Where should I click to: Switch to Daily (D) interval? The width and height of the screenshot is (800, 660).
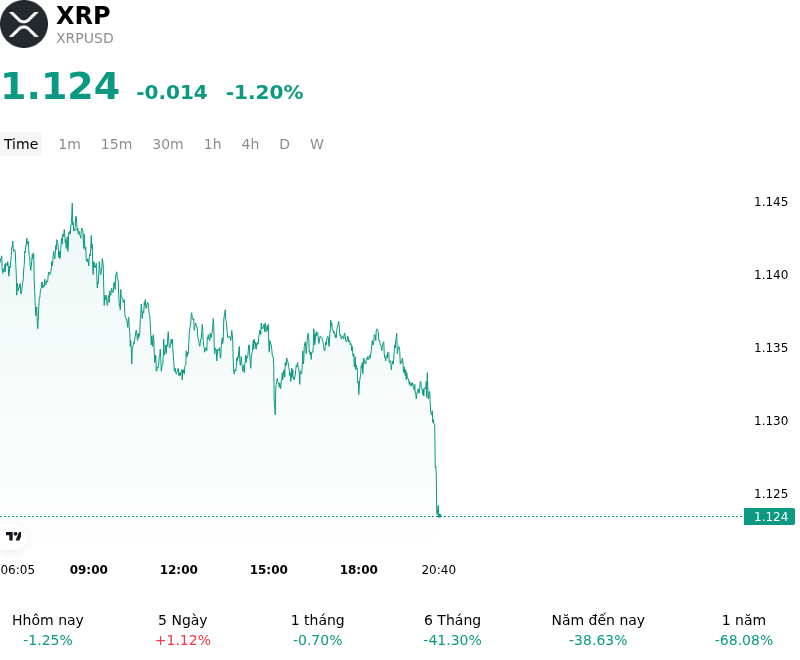pyautogui.click(x=284, y=144)
